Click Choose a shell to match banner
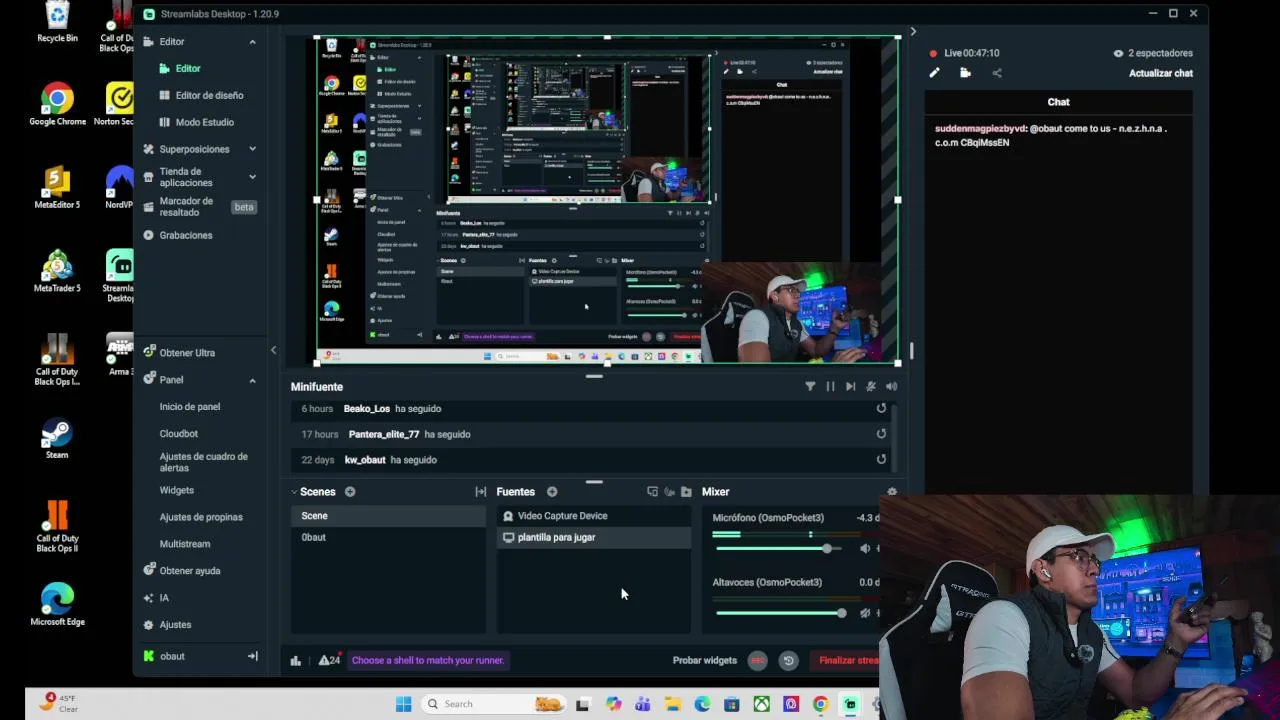 [428, 660]
